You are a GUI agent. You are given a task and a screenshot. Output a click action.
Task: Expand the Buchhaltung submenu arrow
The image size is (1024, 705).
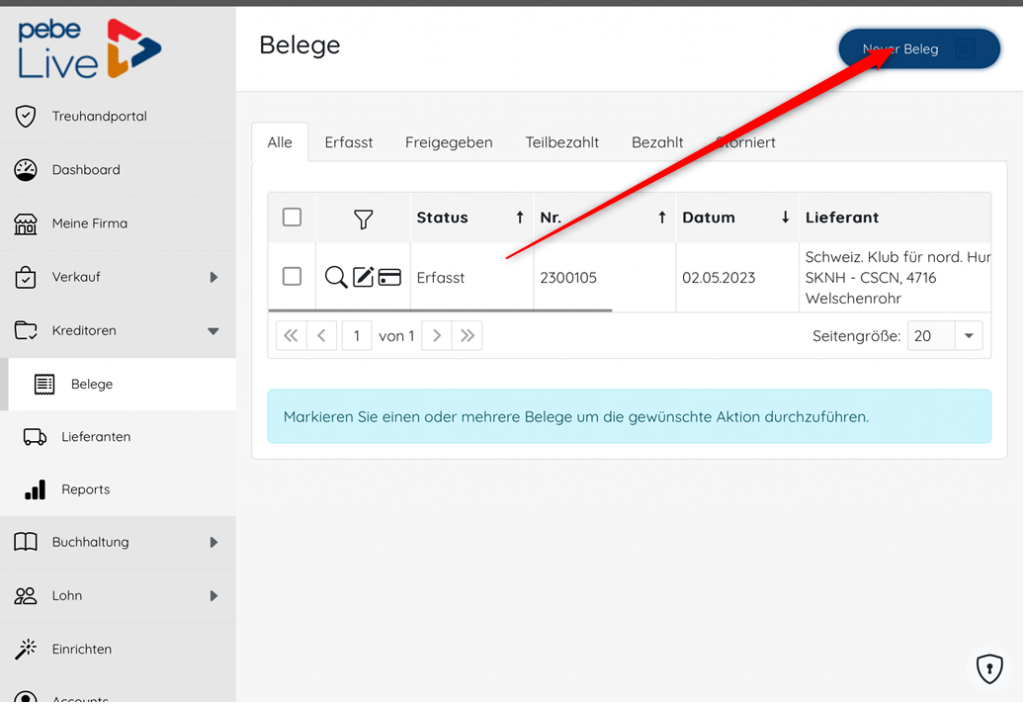pyautogui.click(x=214, y=542)
